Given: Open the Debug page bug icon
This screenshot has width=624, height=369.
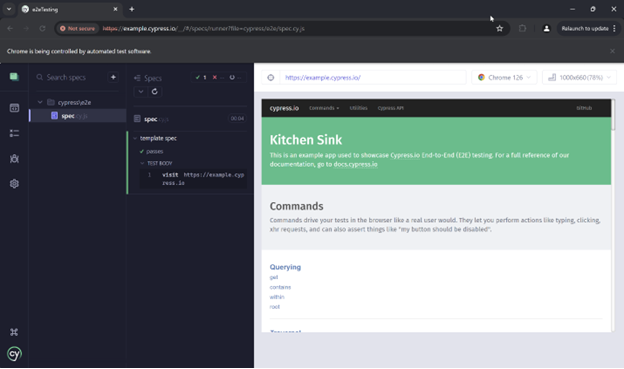Looking at the screenshot, I should click(x=14, y=159).
